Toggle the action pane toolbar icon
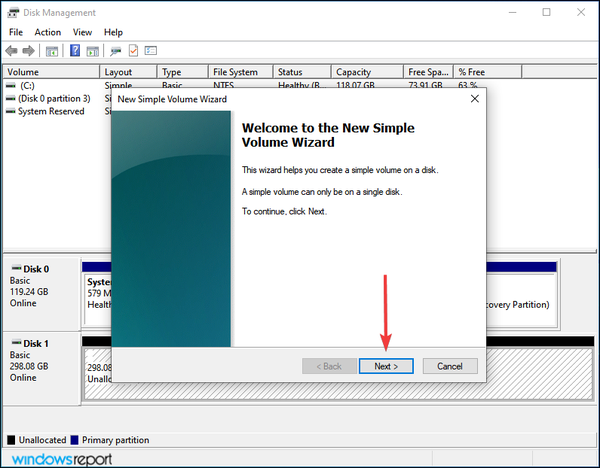Viewport: 600px width, 468px height. (93, 51)
